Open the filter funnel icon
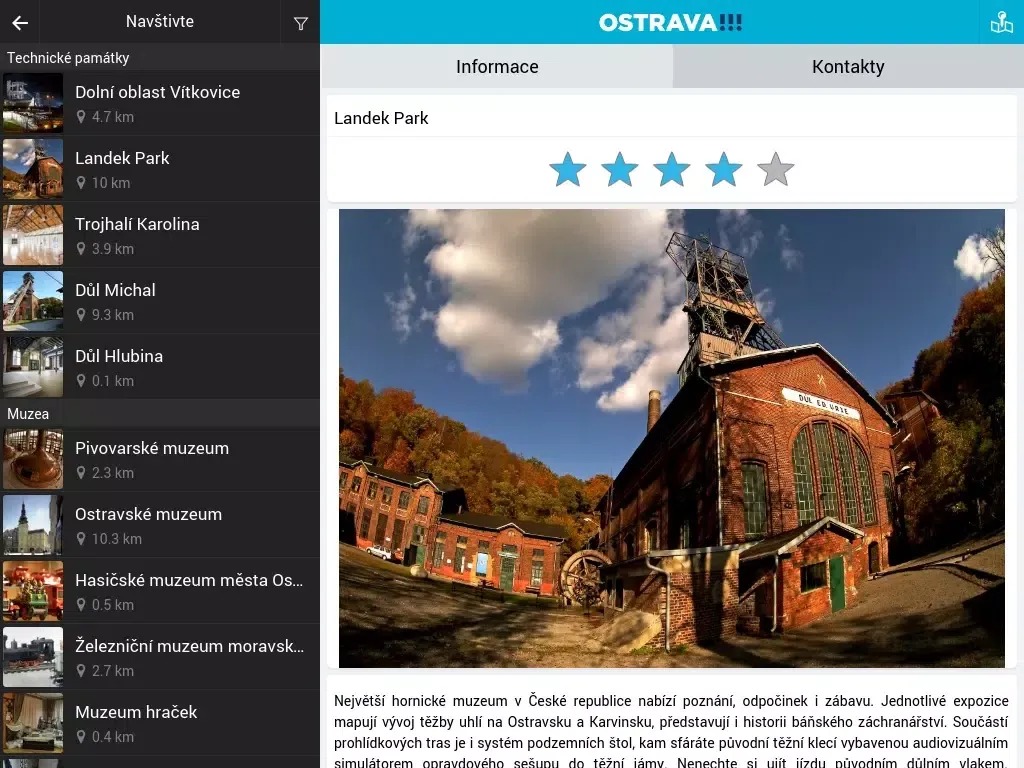1024x768 pixels. coord(300,24)
